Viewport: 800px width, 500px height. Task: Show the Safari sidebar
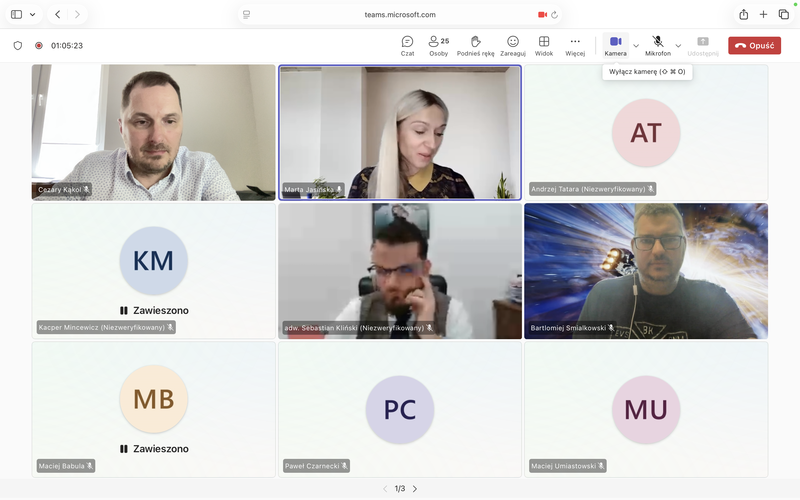pyautogui.click(x=16, y=14)
